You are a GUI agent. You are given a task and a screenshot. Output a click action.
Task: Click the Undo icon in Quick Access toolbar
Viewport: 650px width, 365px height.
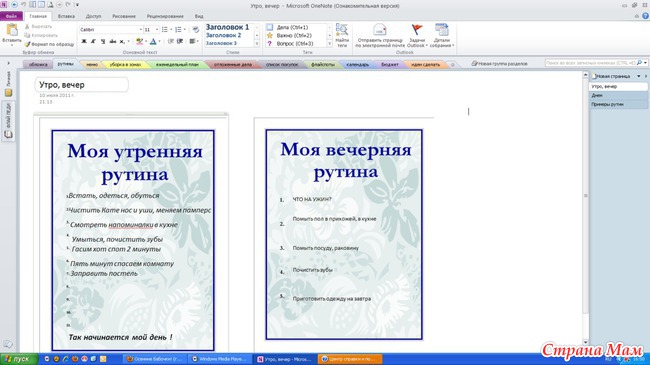24,5
